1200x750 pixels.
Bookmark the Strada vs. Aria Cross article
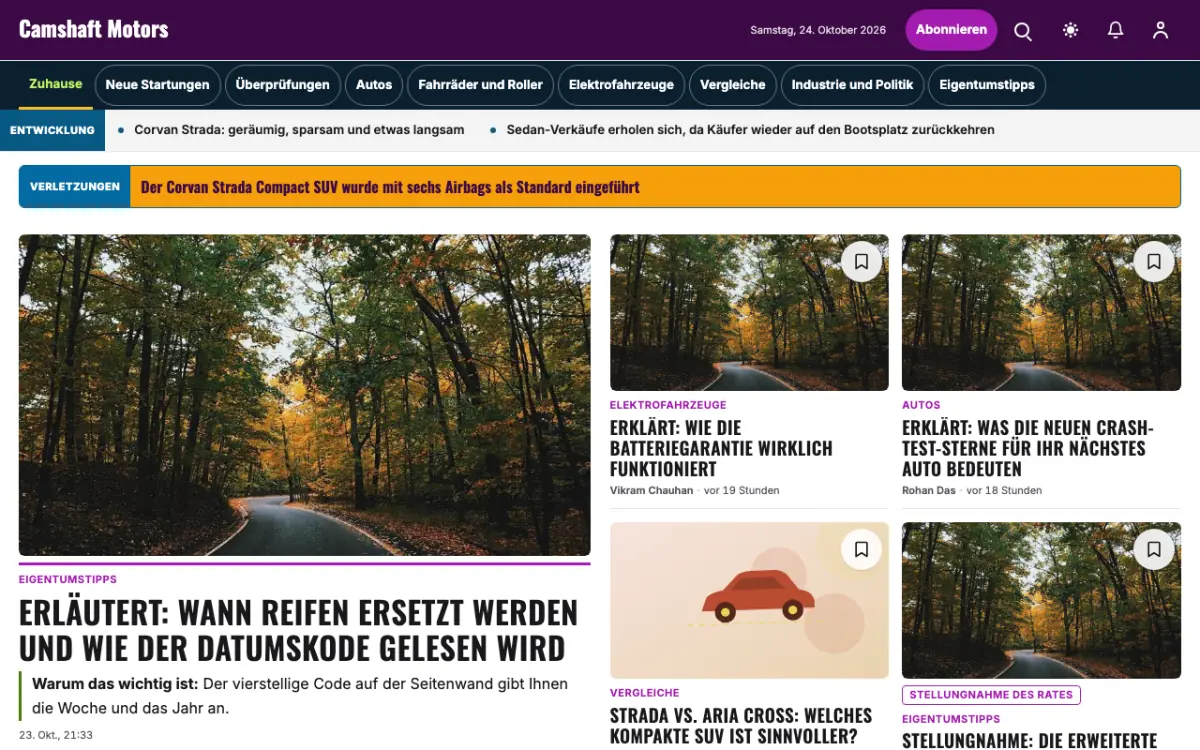point(861,549)
